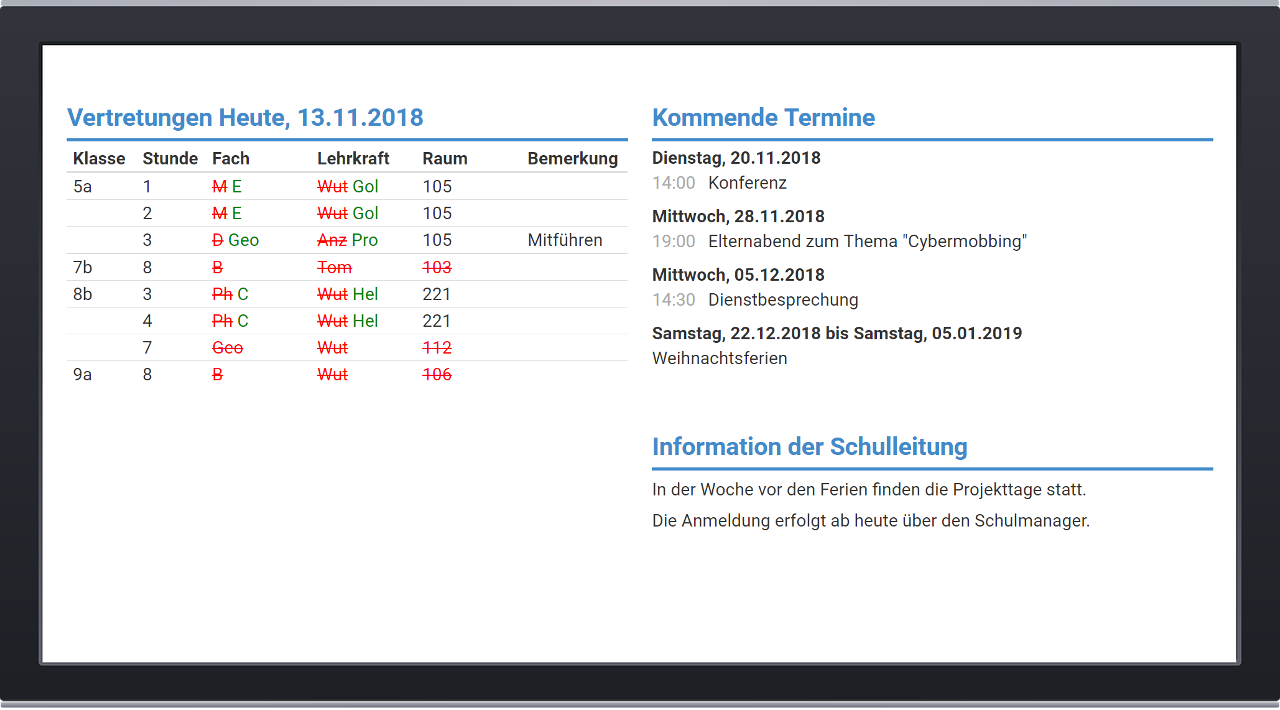Image resolution: width=1280 pixels, height=710 pixels.
Task: Select the 'Raum' column header
Action: point(445,159)
